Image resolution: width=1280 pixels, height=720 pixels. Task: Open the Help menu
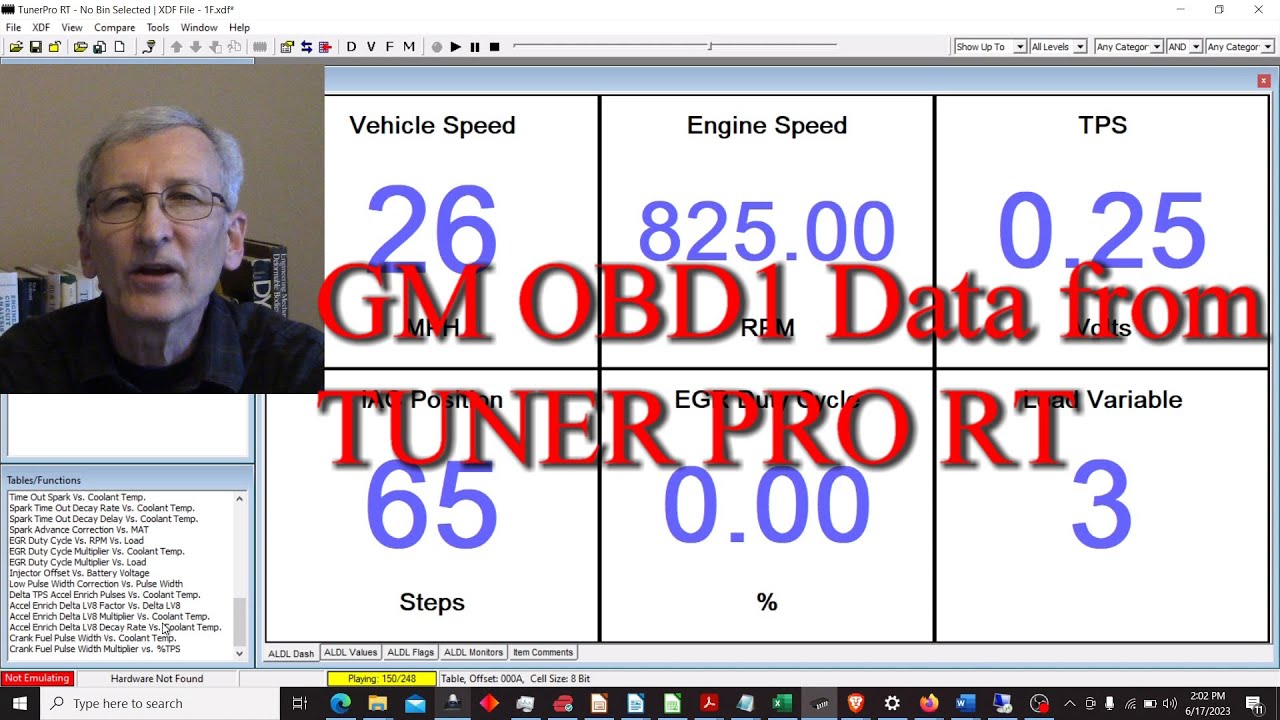coord(239,28)
